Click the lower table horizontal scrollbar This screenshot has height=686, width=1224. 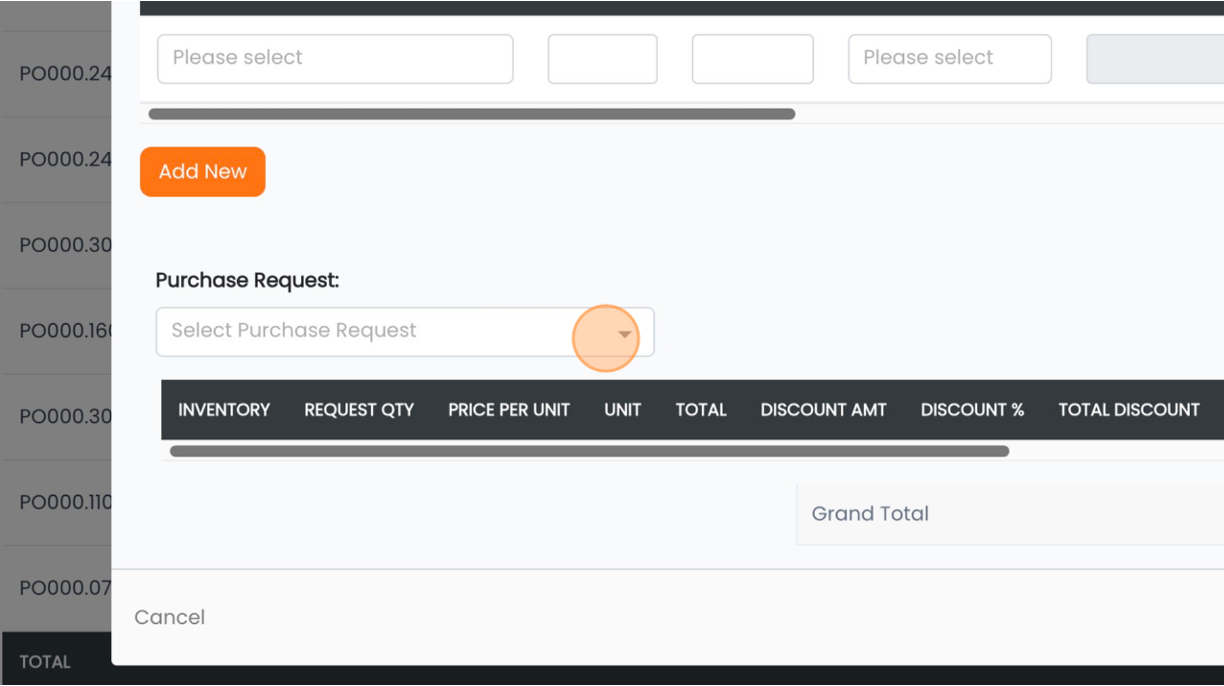[x=590, y=451]
